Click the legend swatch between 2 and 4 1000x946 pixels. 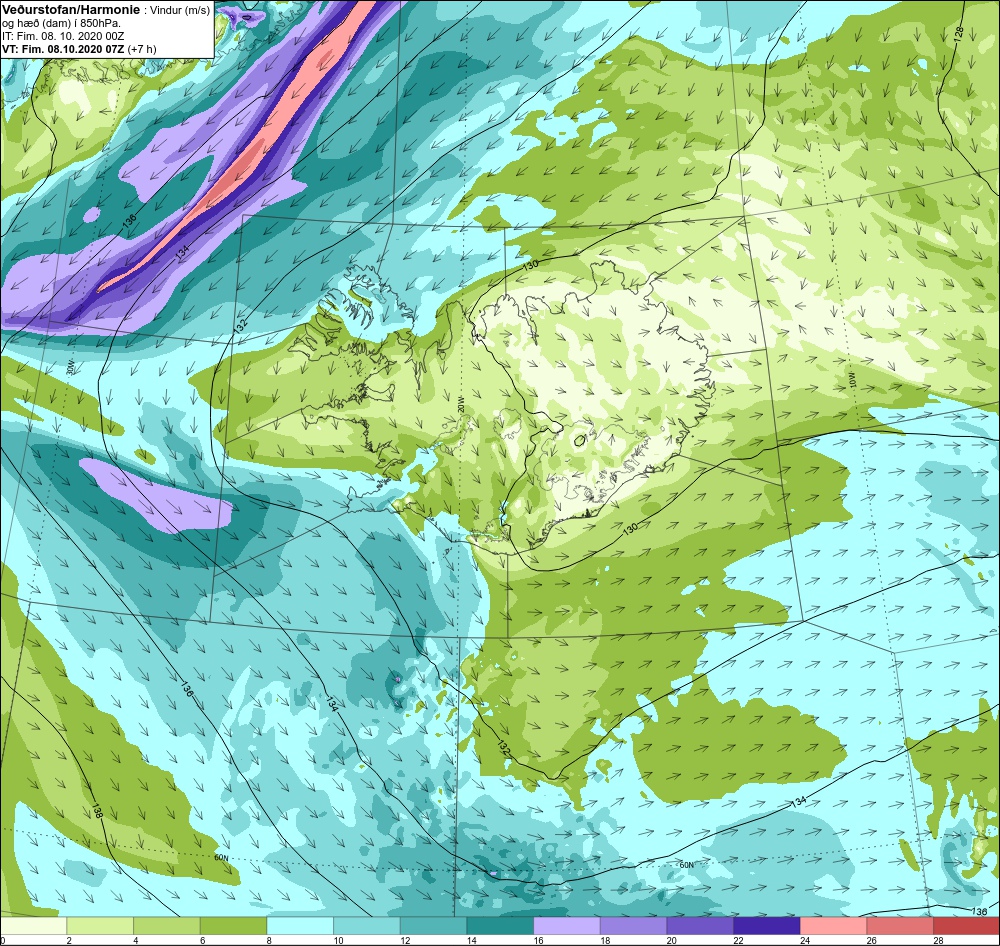(100, 926)
